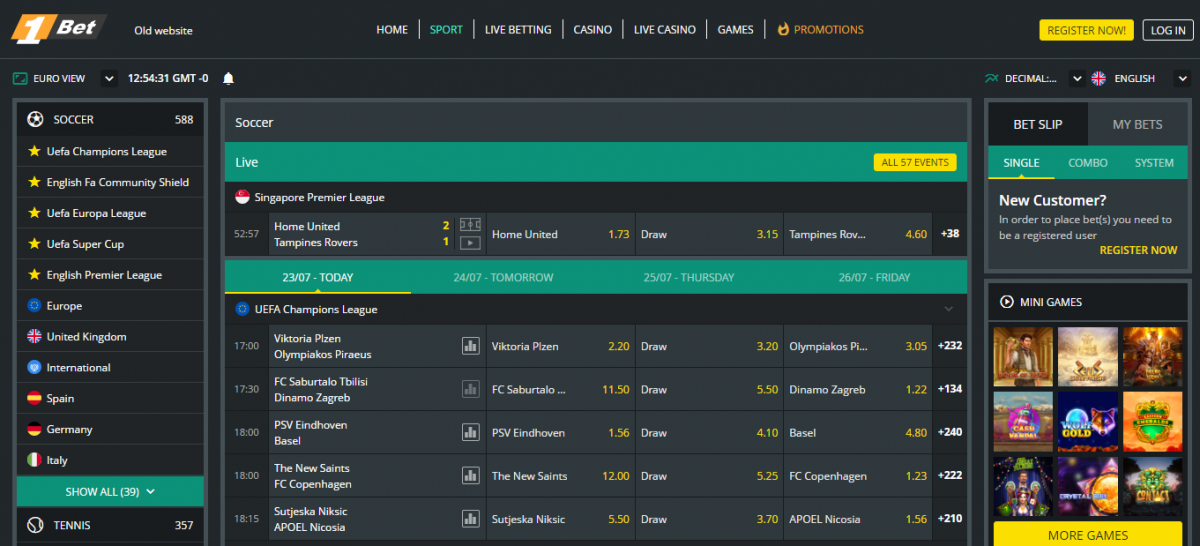Viewport: 1200px width, 546px height.
Task: Select the Combo bet type tab
Action: point(1087,163)
